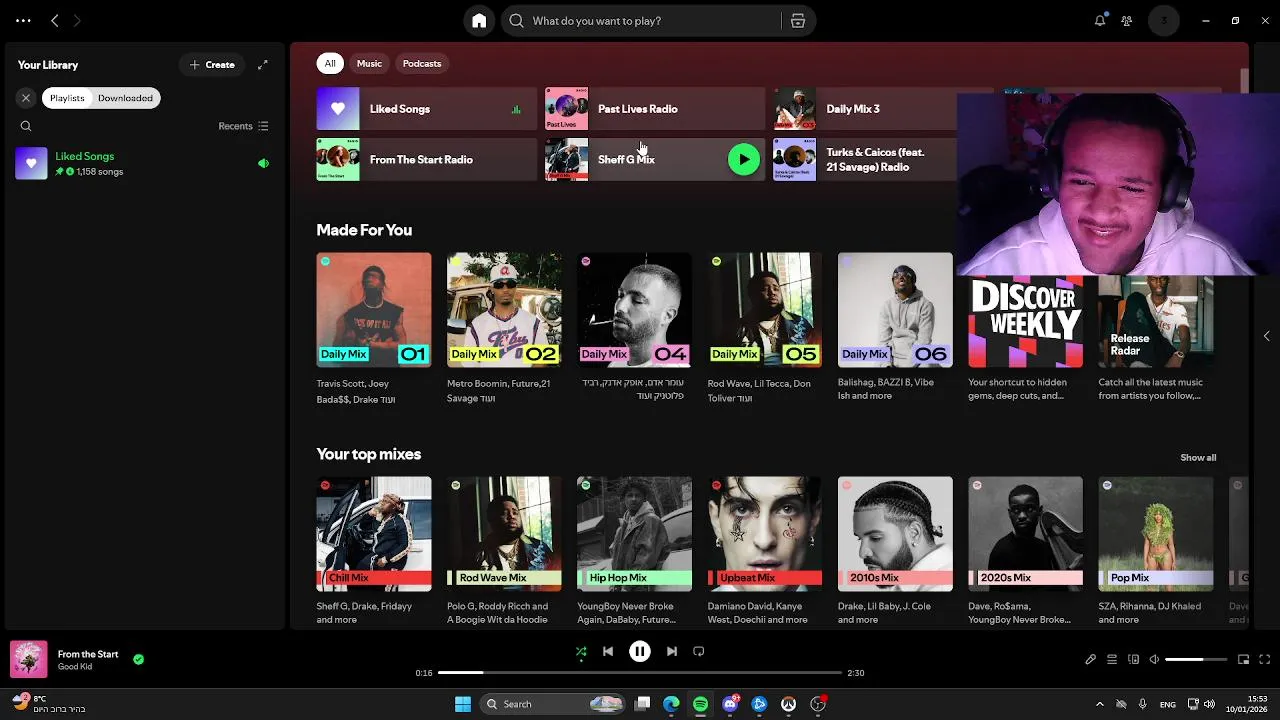Show hidden system tray icons
The width and height of the screenshot is (1280, 720).
click(x=1100, y=704)
